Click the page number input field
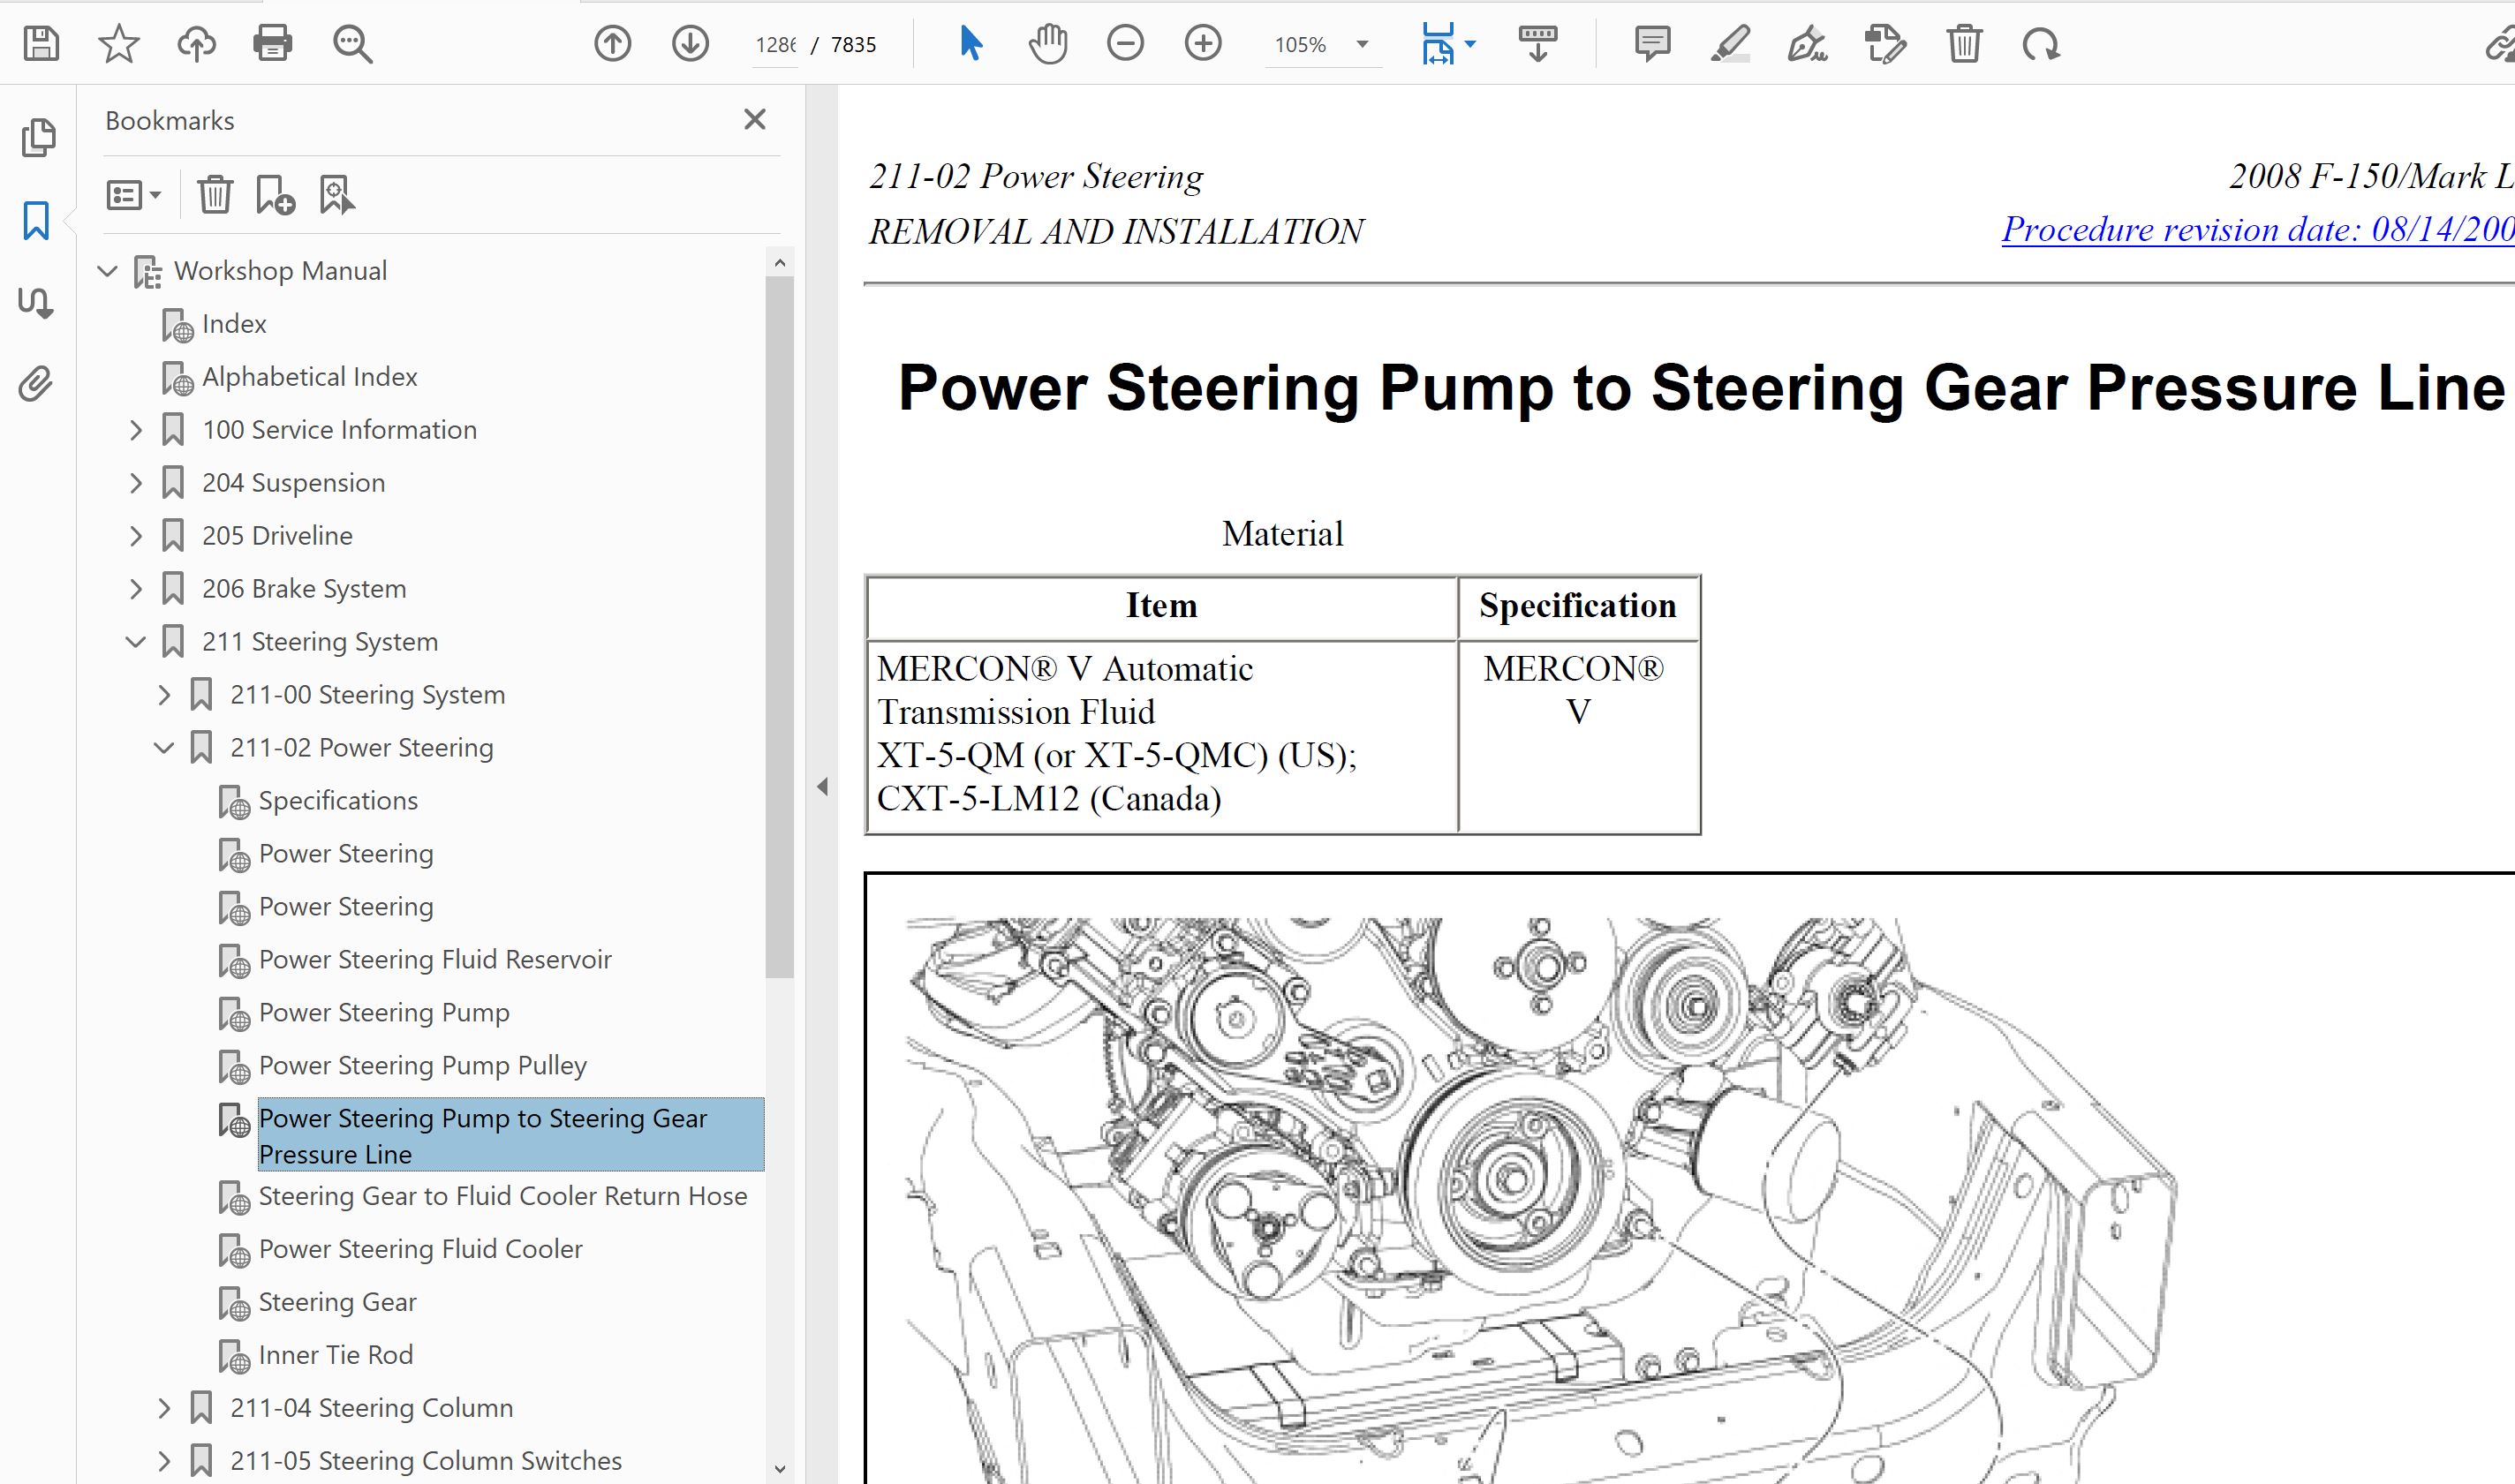This screenshot has width=2515, height=1484. pos(776,45)
